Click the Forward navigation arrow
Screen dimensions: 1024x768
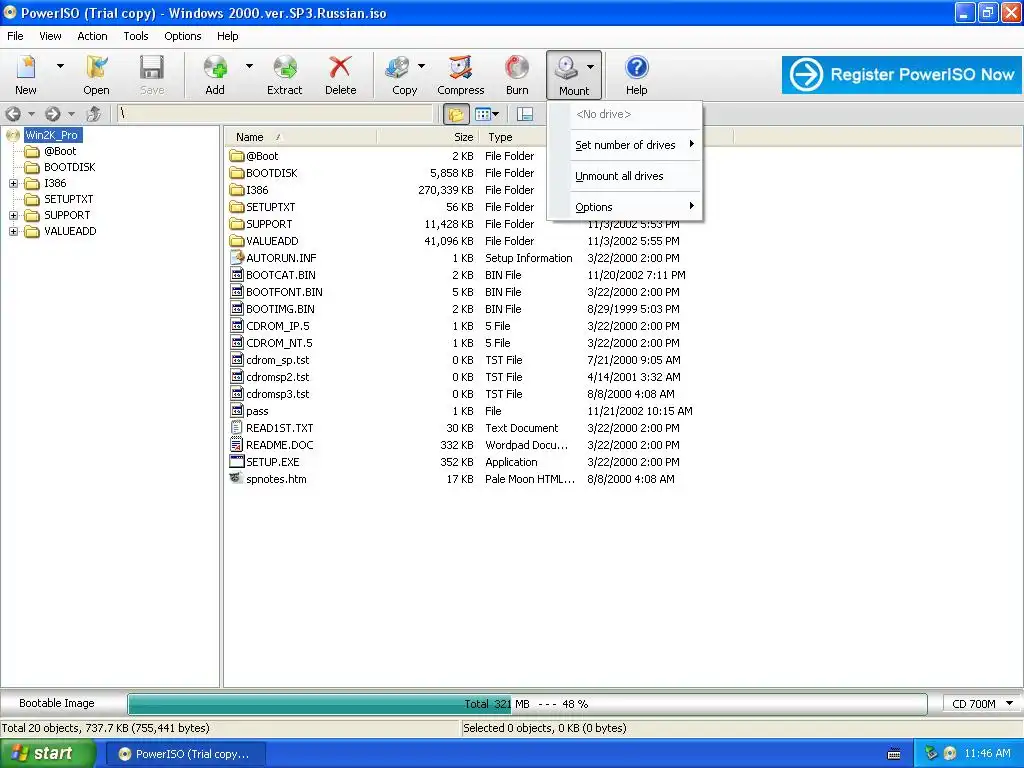pyautogui.click(x=53, y=114)
